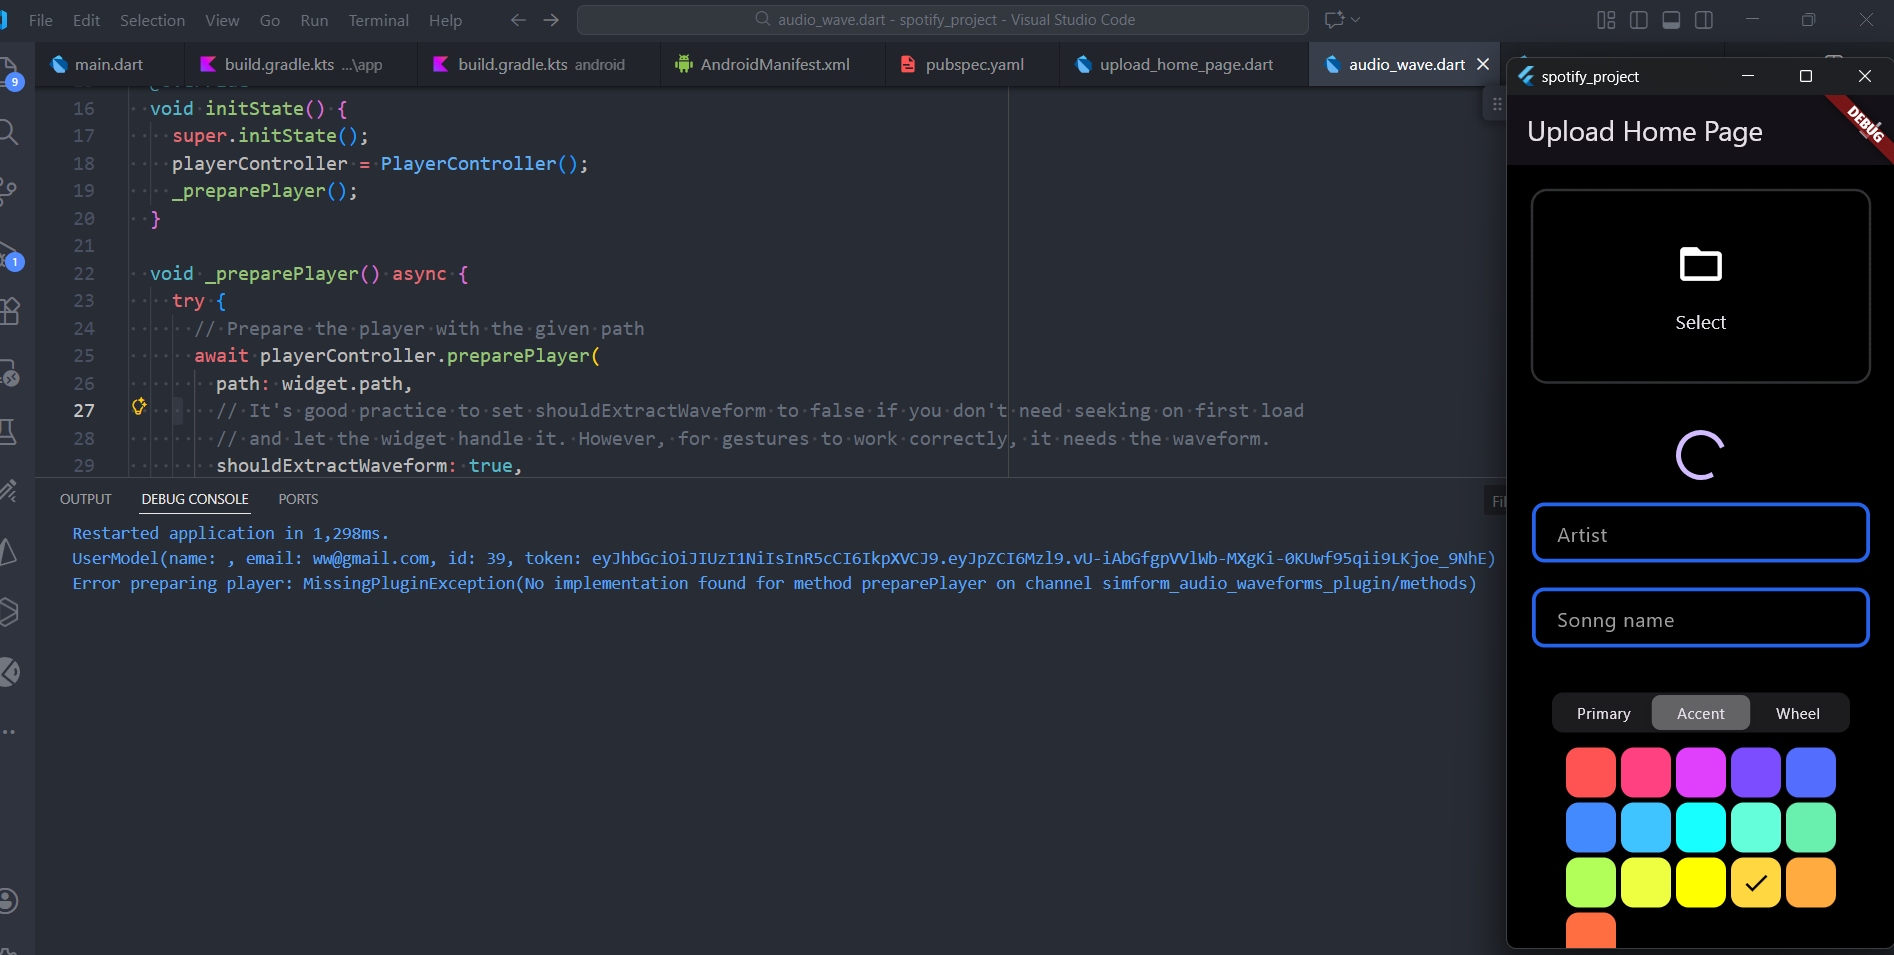Open the Extensions view
Screen dimensions: 1894x955
(x=8, y=311)
